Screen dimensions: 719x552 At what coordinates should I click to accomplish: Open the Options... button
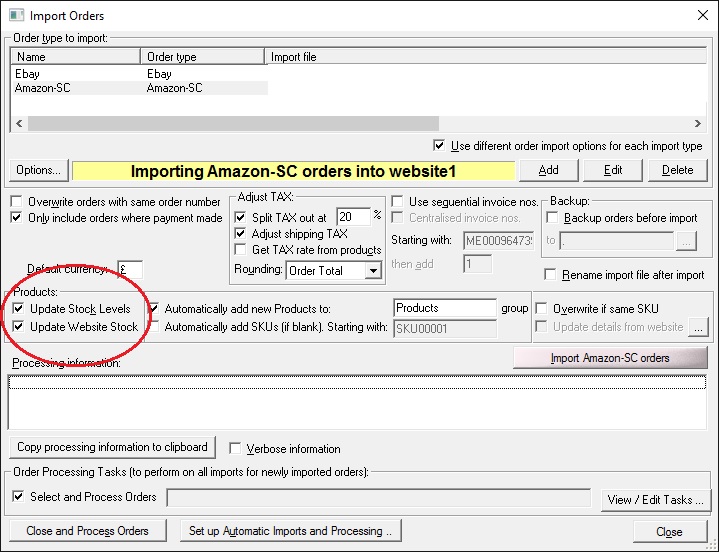[39, 170]
